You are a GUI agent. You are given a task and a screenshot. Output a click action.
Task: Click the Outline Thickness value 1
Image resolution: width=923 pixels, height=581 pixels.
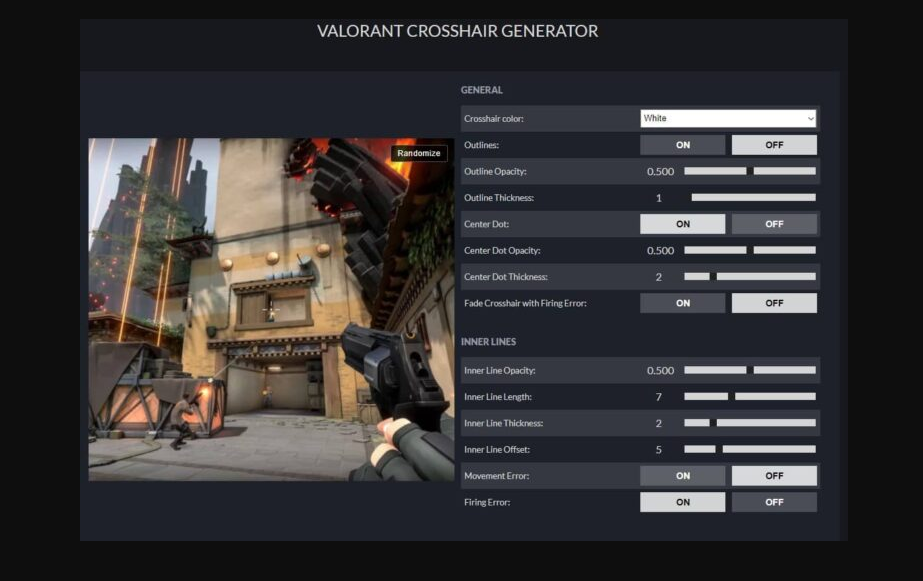point(659,198)
